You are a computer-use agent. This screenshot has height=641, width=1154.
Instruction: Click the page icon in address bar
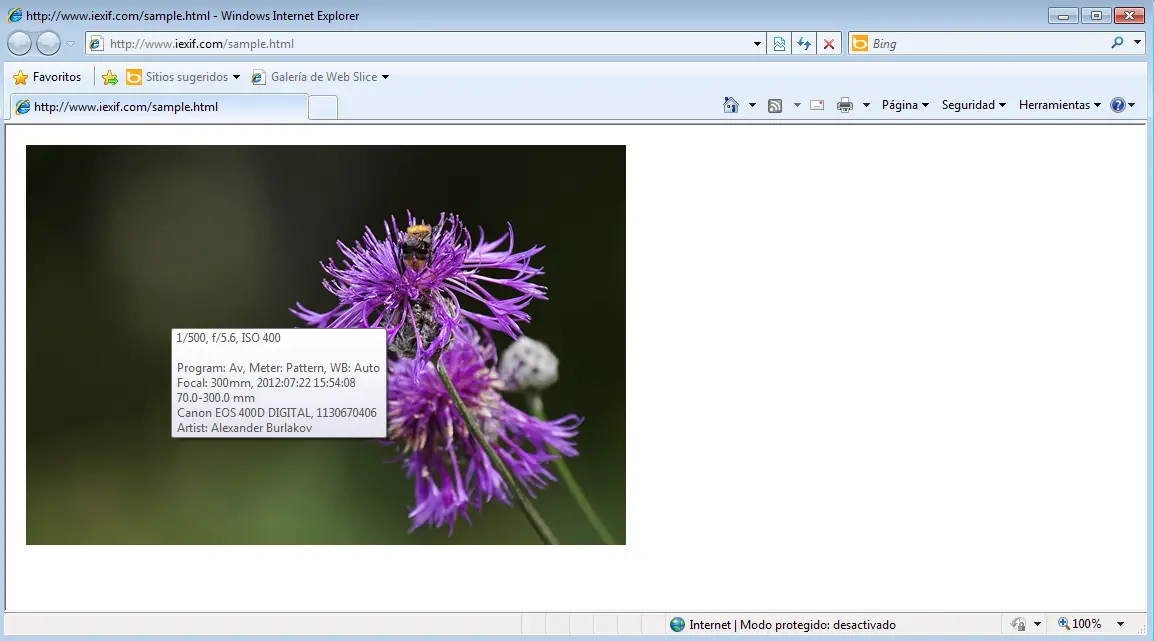[96, 44]
